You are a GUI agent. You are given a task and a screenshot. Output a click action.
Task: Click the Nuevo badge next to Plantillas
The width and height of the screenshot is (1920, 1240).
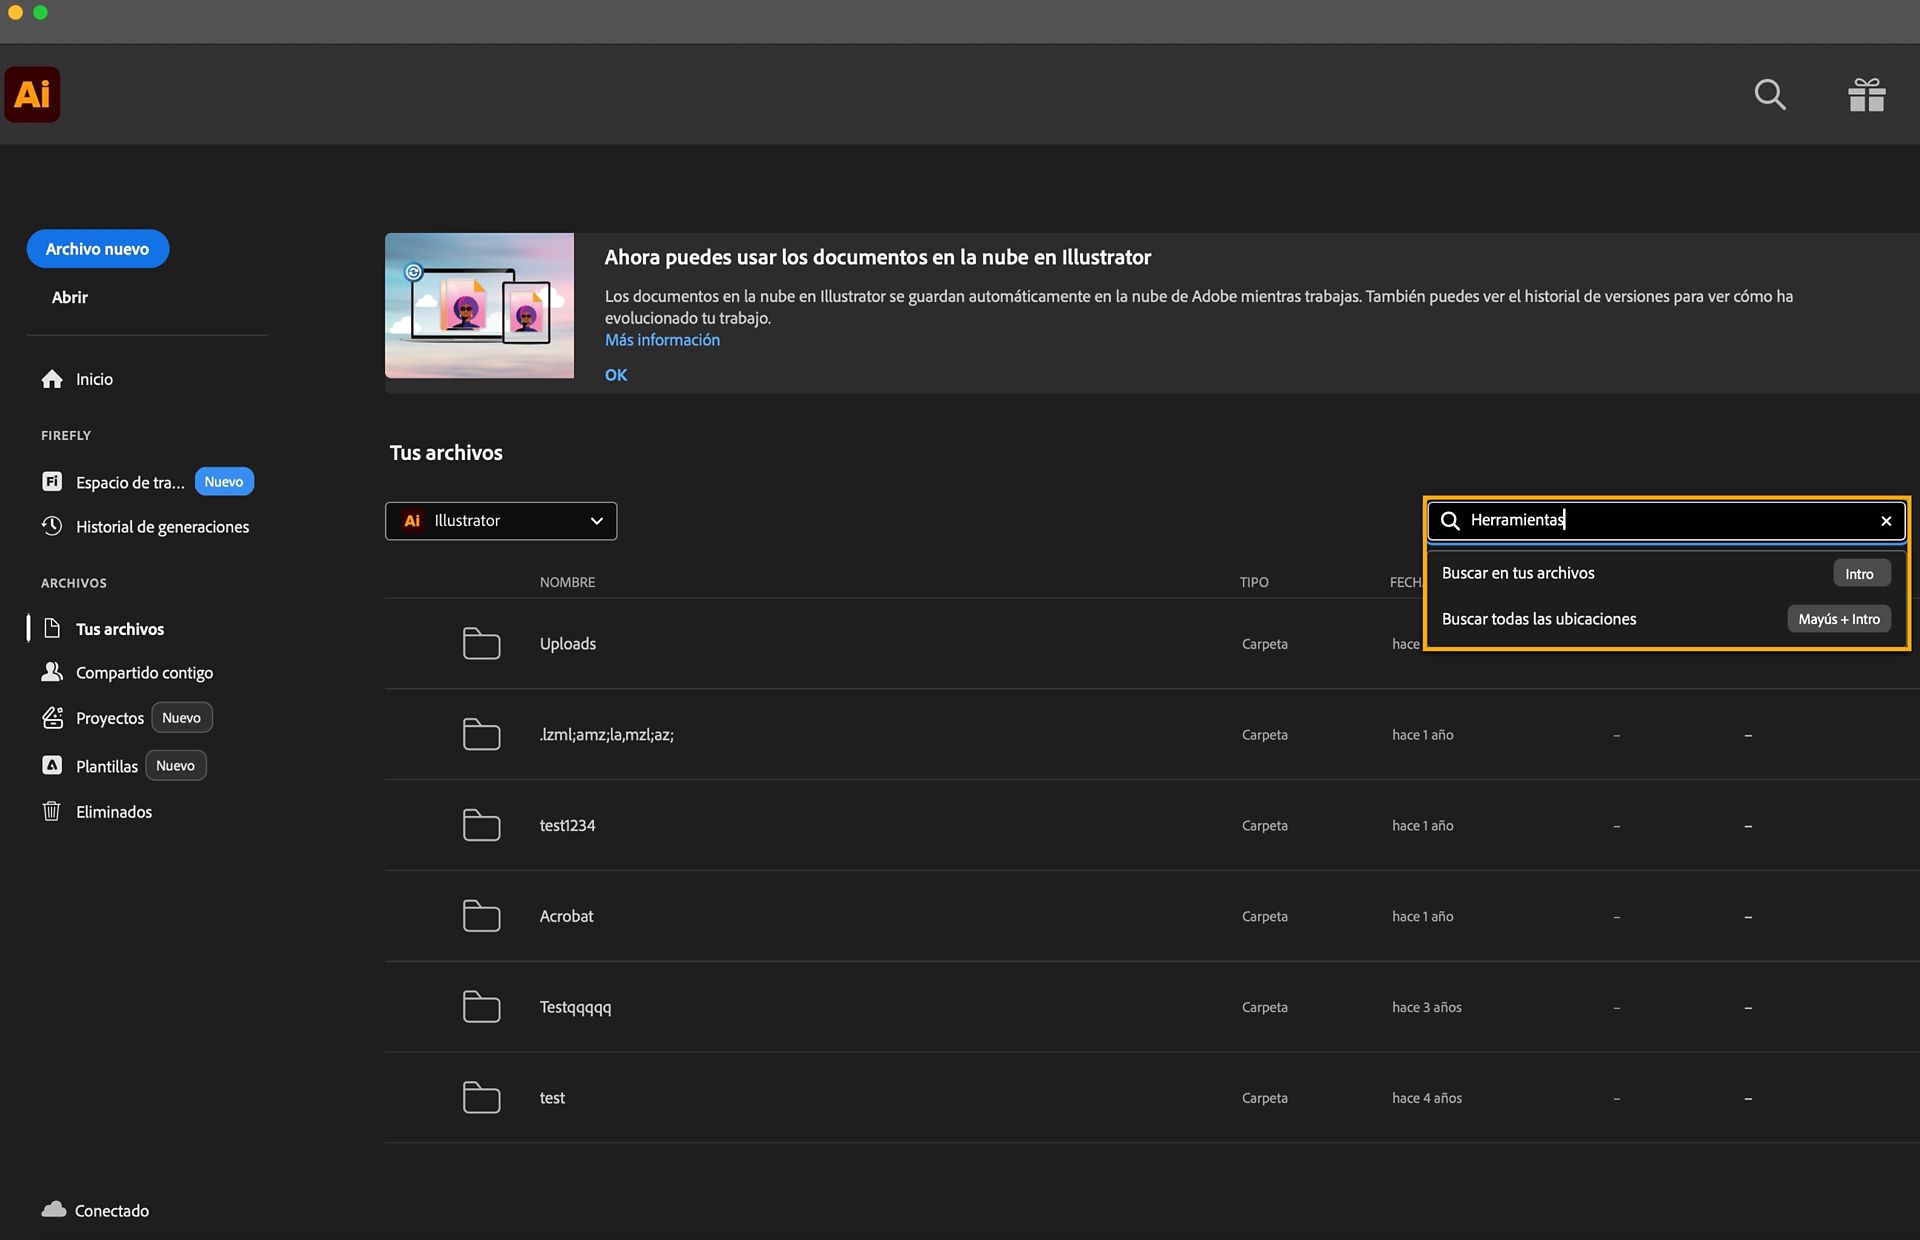click(176, 766)
